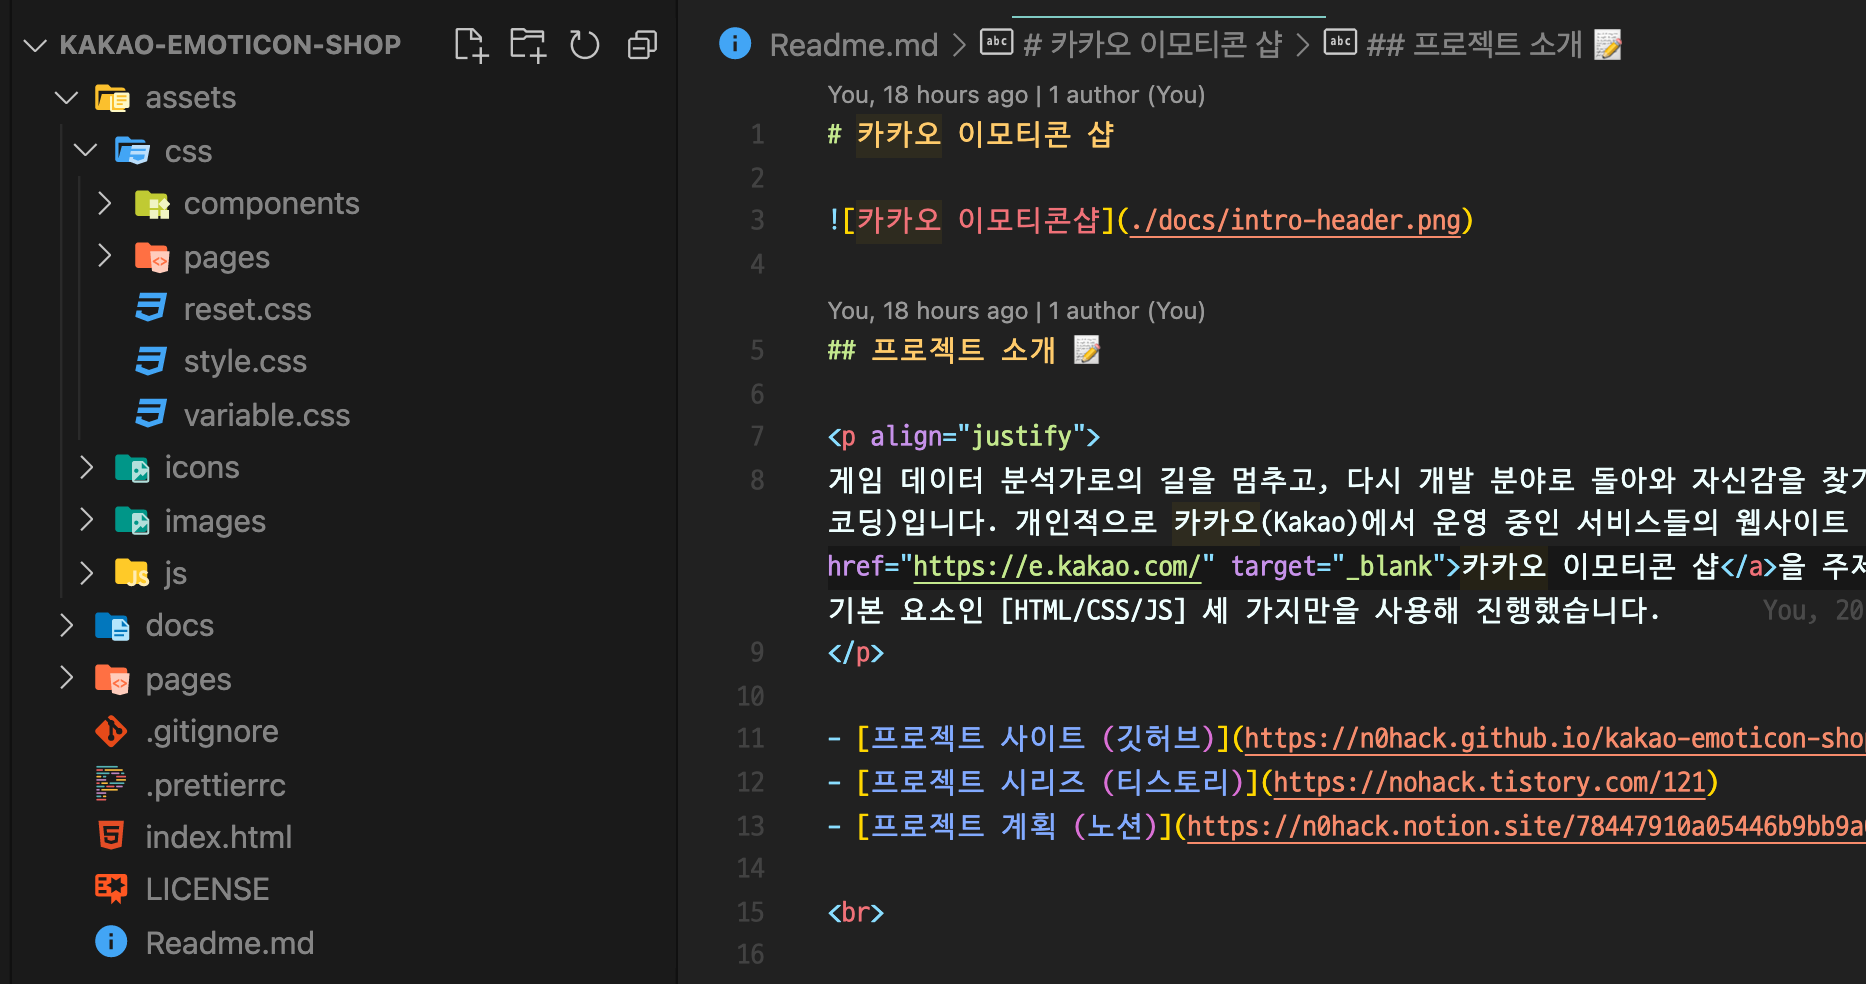Viewport: 1866px width, 984px height.
Task: Collapse the assets folder chevron
Action: pos(67,98)
